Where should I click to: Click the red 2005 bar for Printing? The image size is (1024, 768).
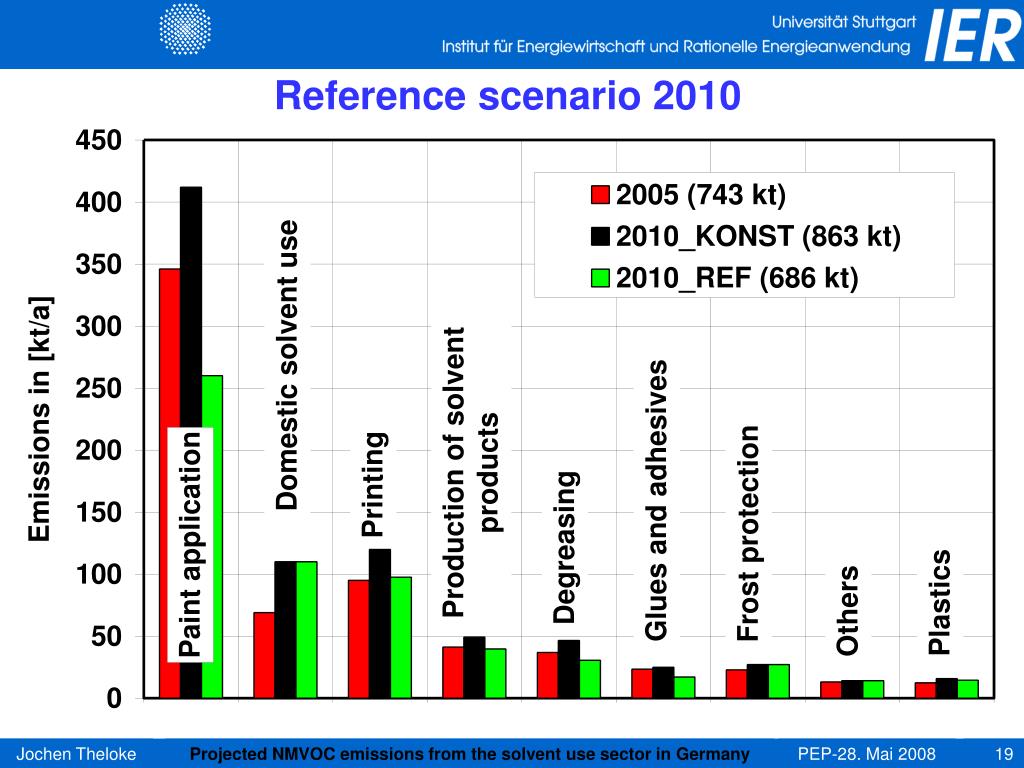(359, 639)
